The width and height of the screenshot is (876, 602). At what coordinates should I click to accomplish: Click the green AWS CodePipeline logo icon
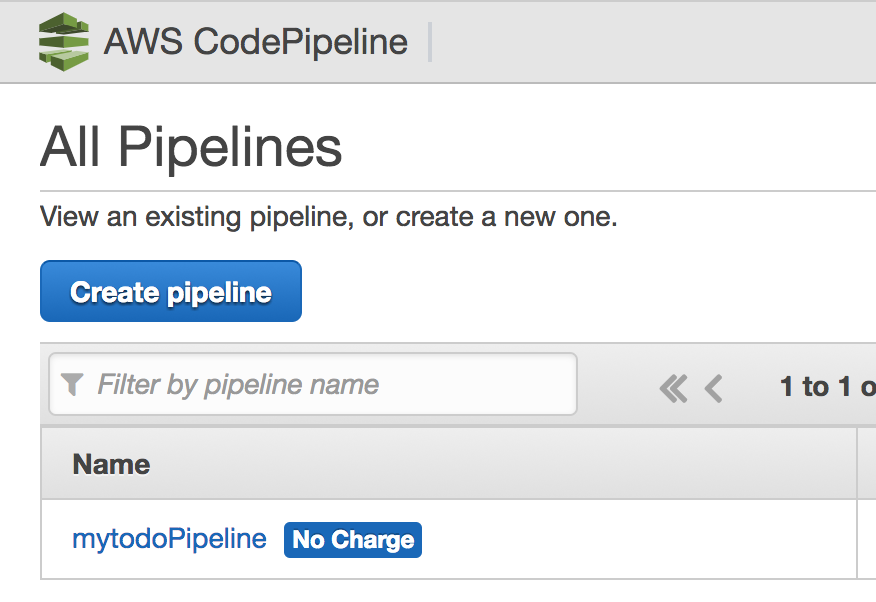[64, 42]
